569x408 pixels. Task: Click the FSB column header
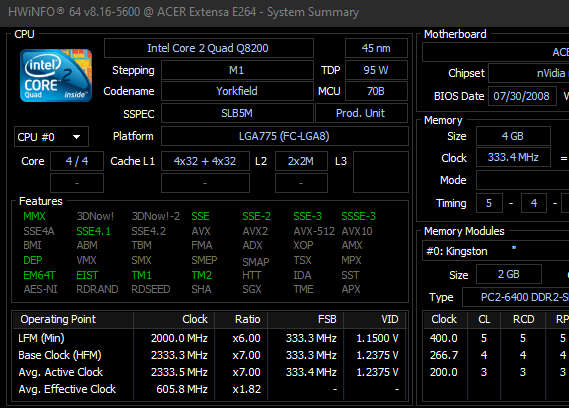(305, 319)
